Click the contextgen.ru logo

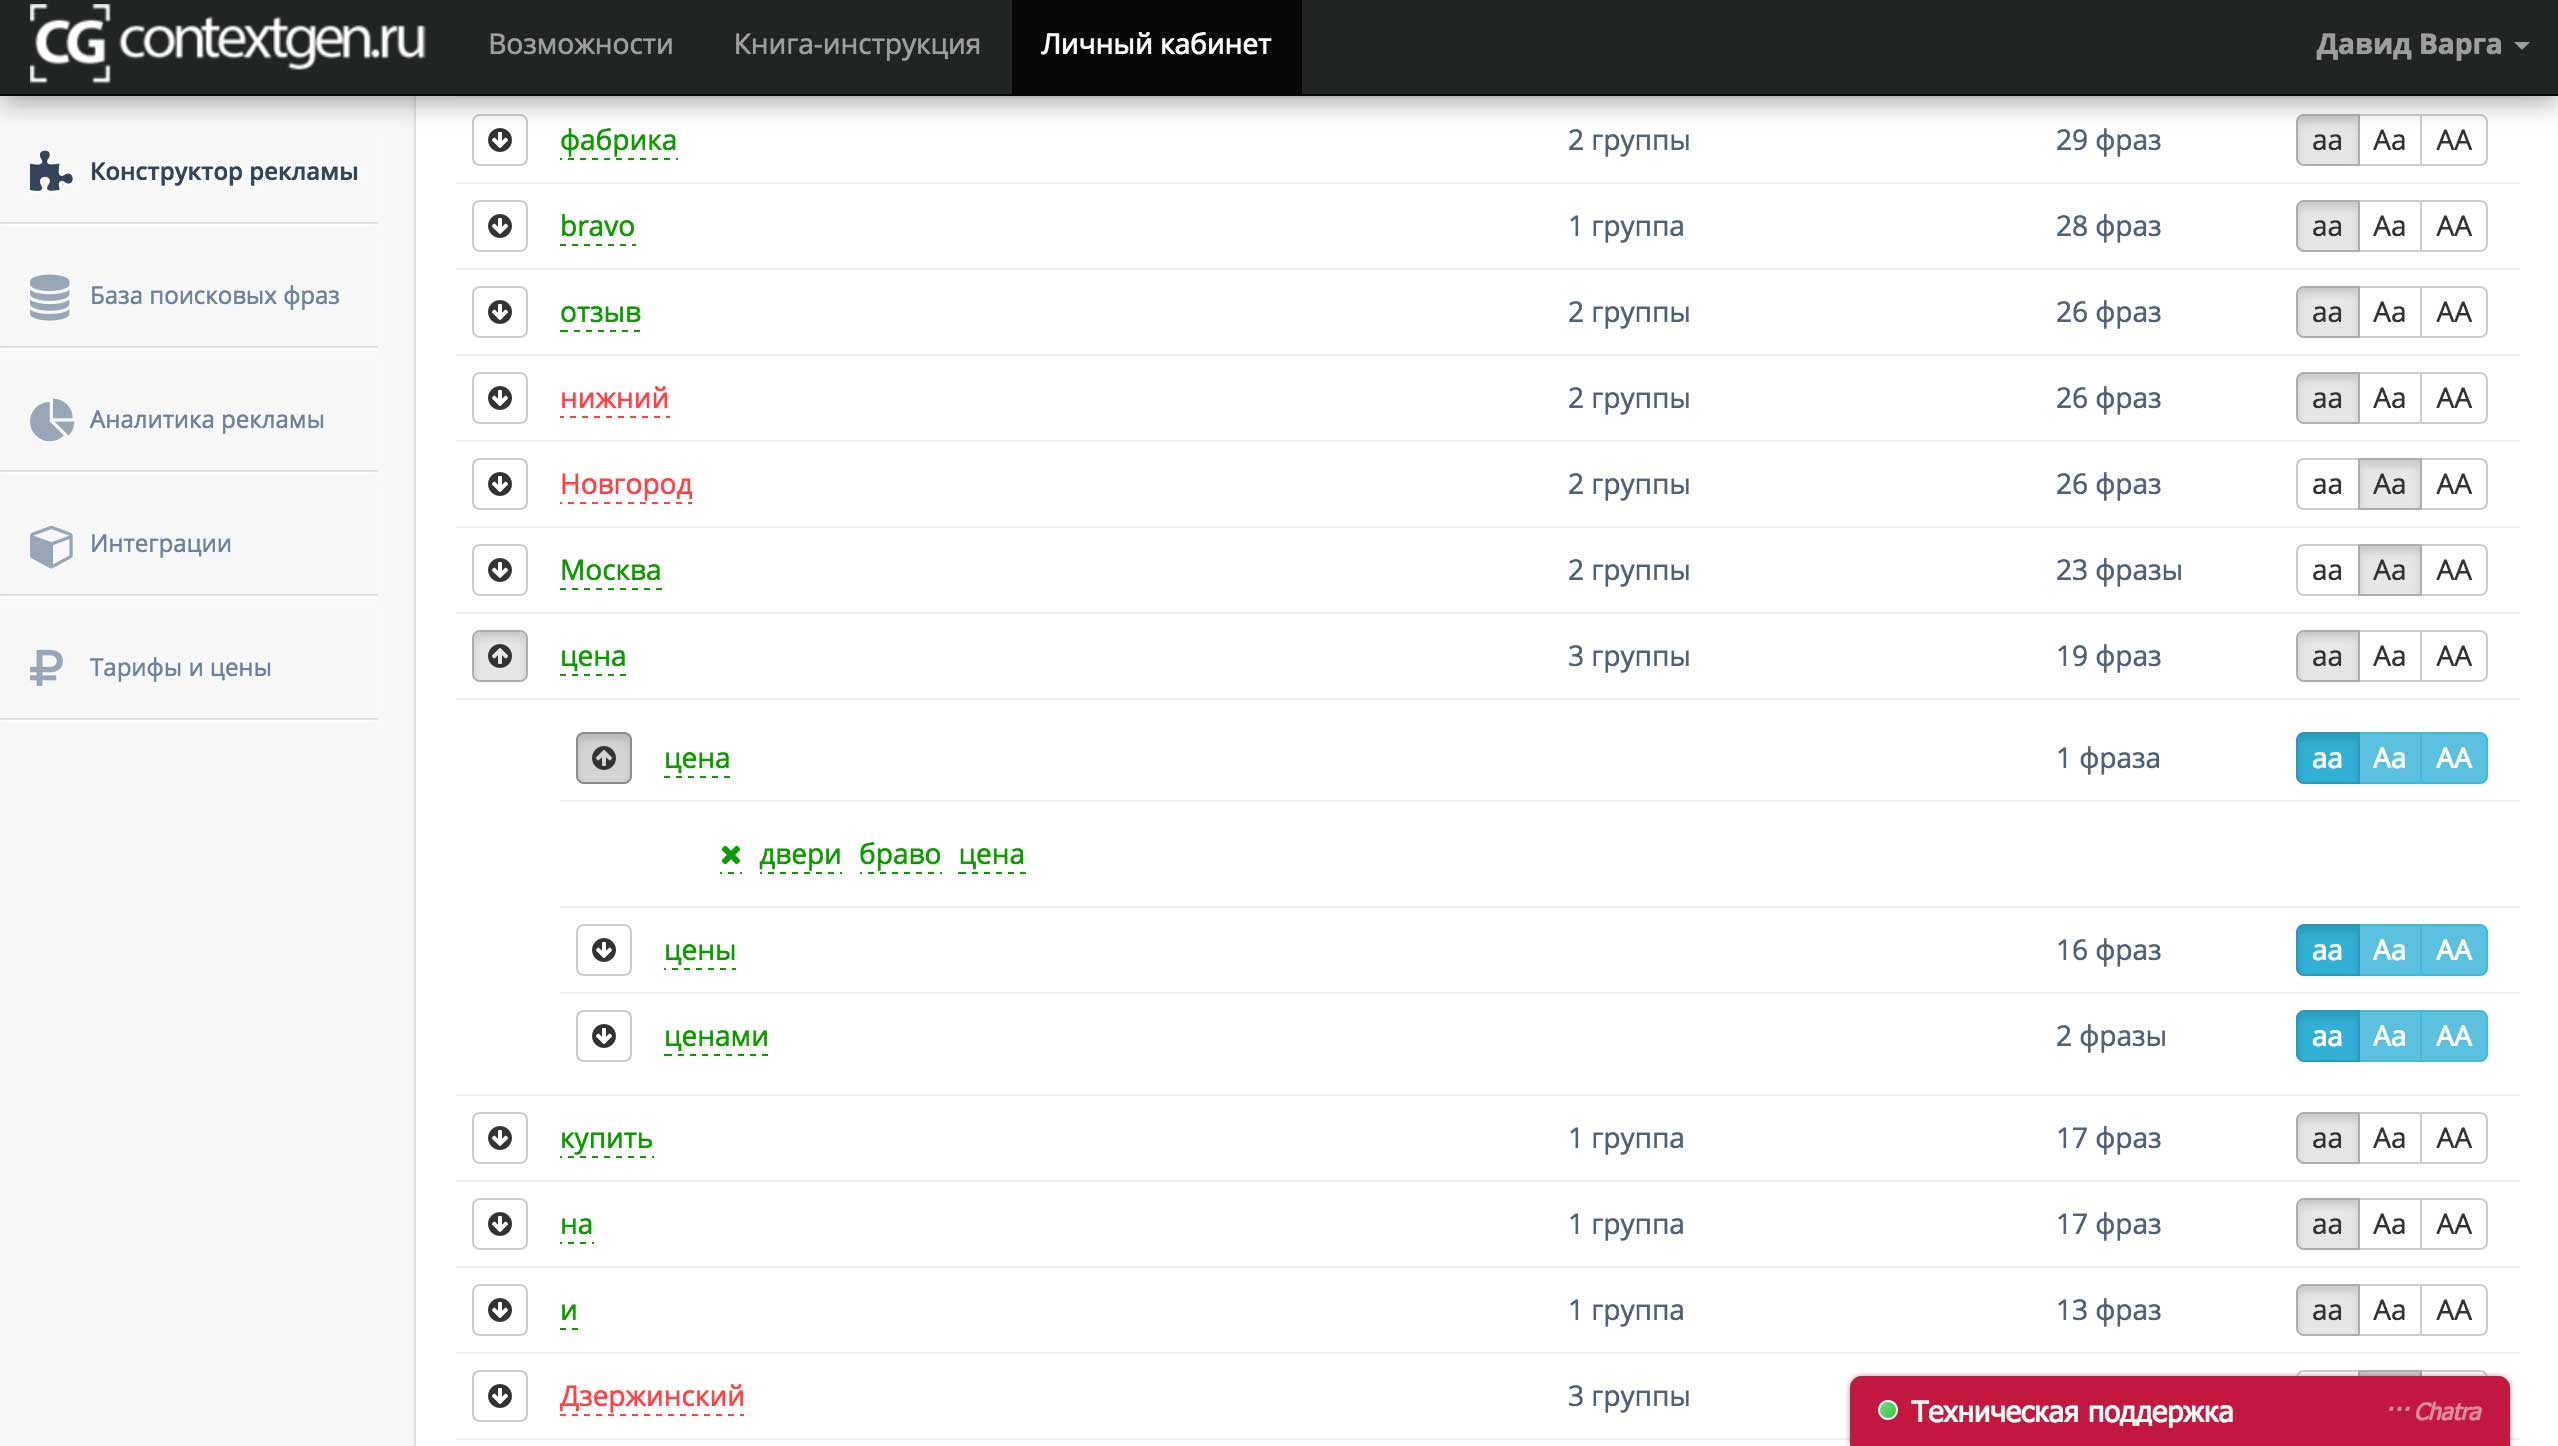(228, 42)
